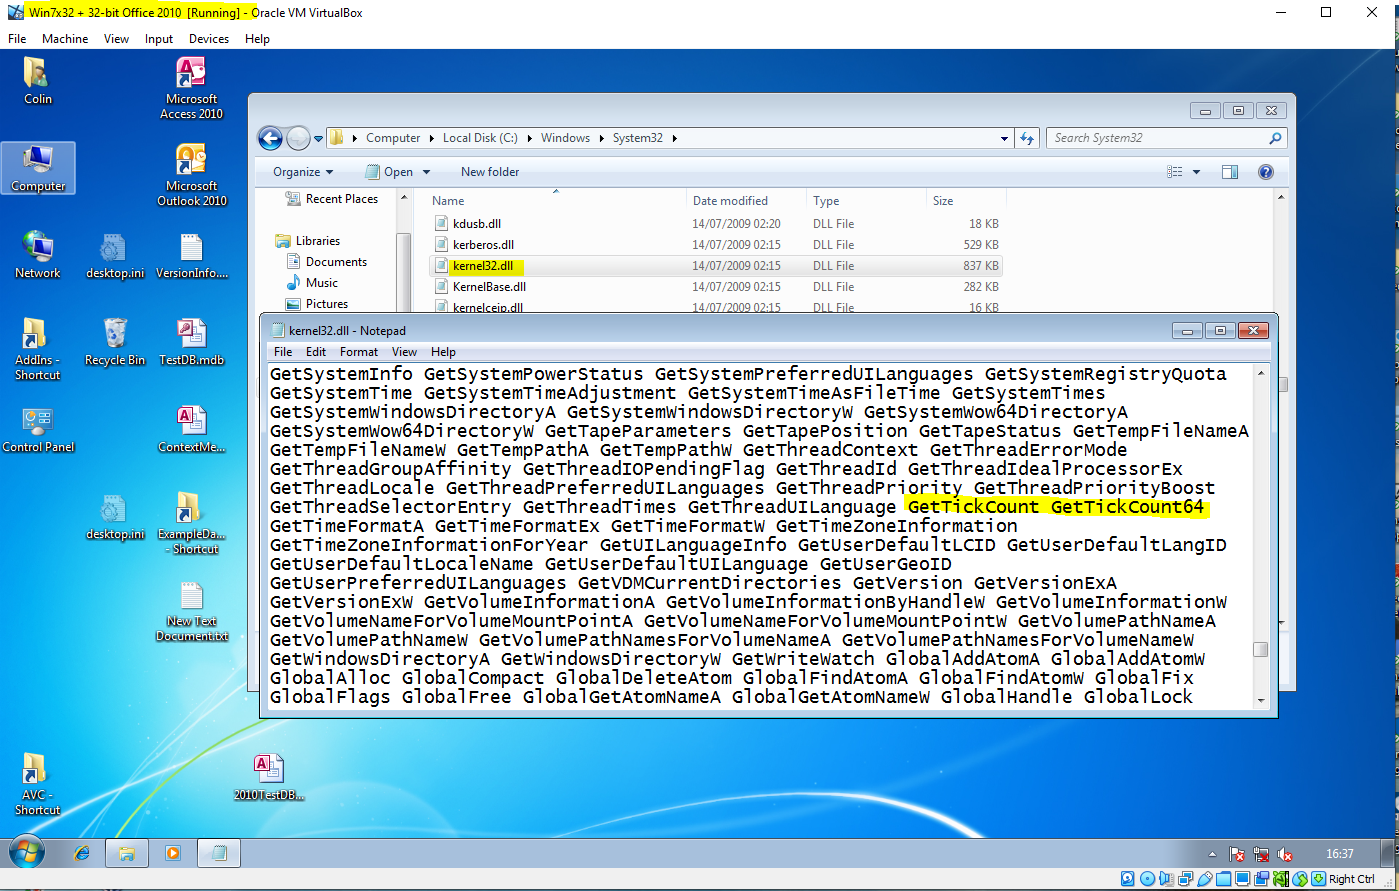Image resolution: width=1399 pixels, height=891 pixels.
Task: Expand the Organize dropdown in Explorer
Action: tap(303, 172)
